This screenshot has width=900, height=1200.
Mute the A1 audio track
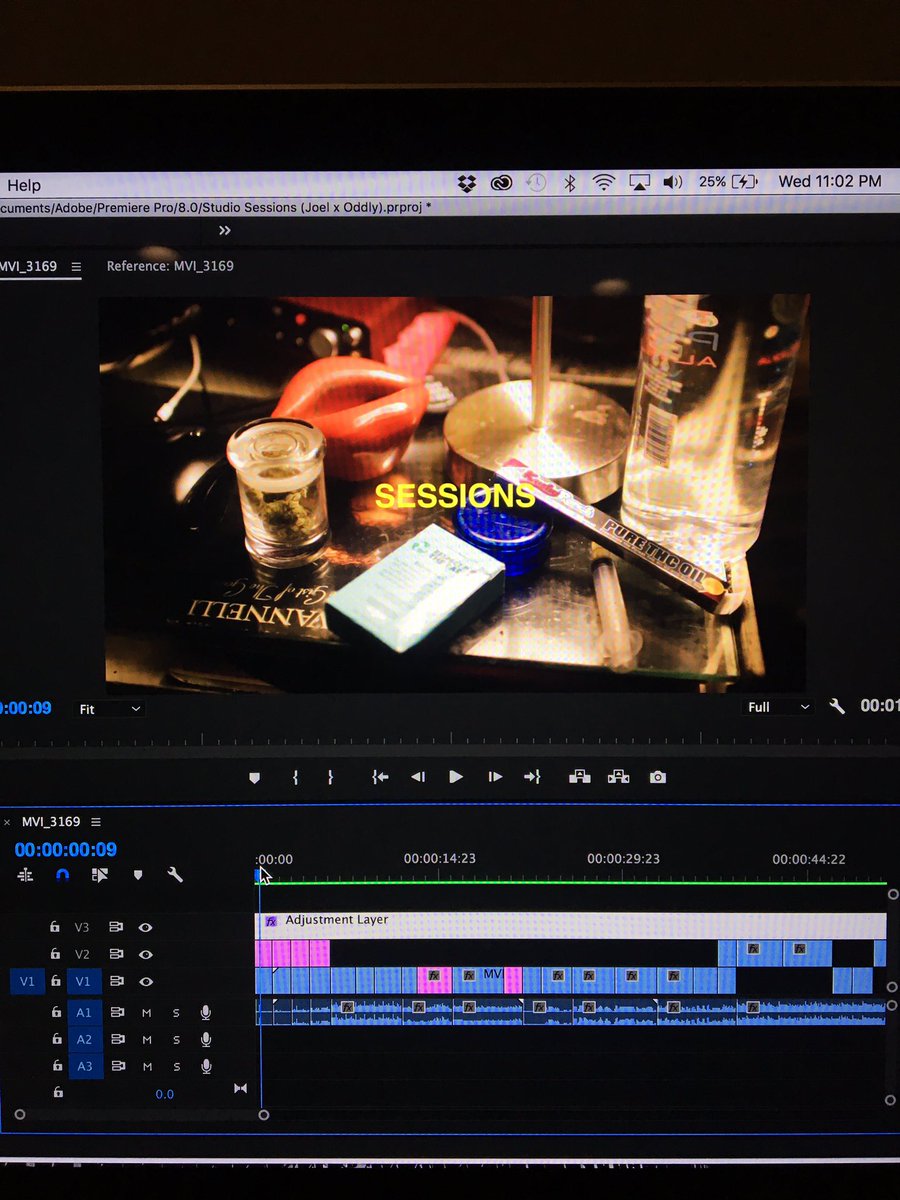[x=146, y=1012]
